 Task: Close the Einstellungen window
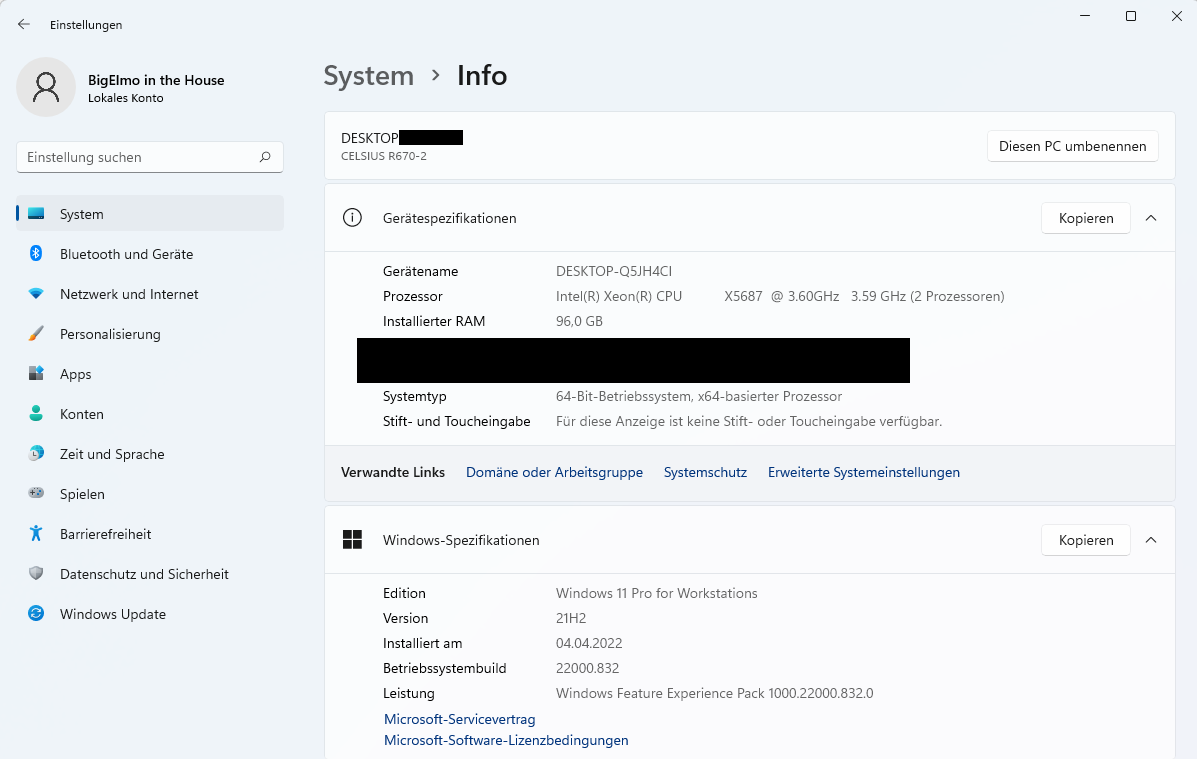pos(1176,16)
